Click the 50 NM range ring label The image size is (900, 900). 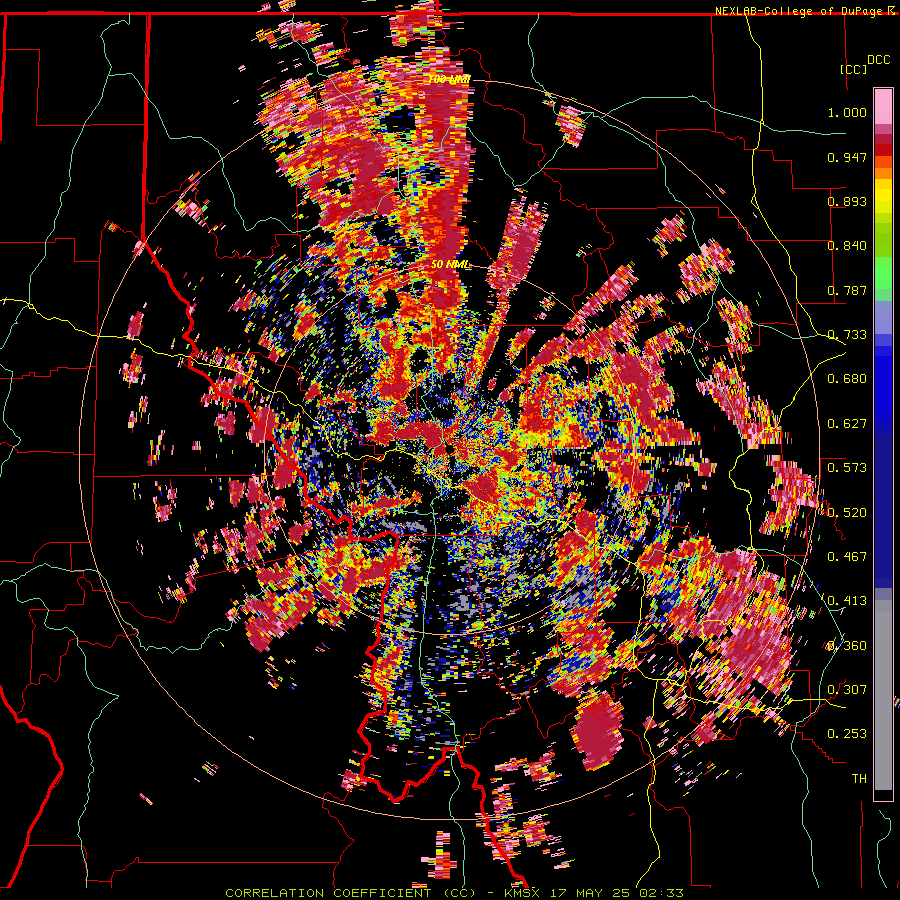coord(450,265)
